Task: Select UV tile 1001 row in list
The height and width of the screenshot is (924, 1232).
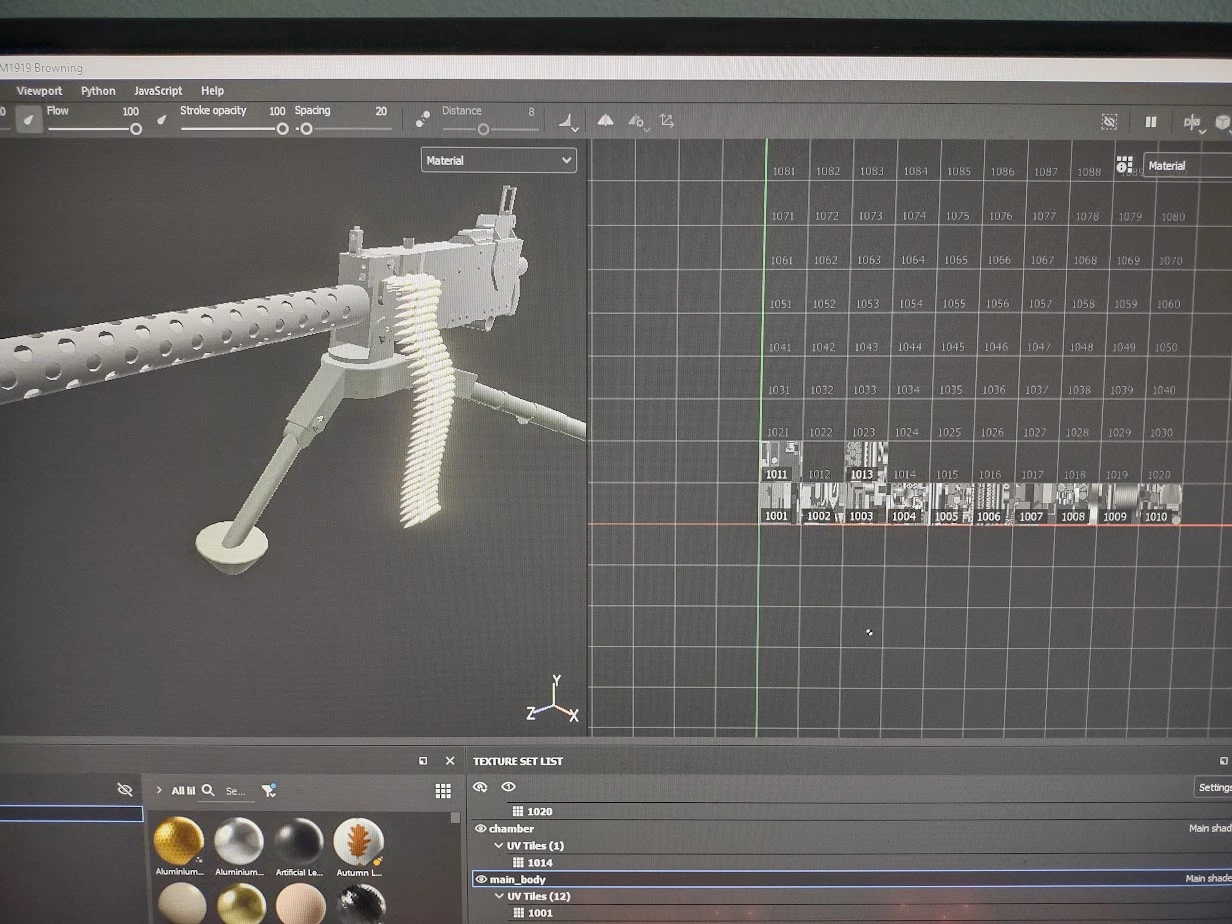Action: pyautogui.click(x=850, y=913)
